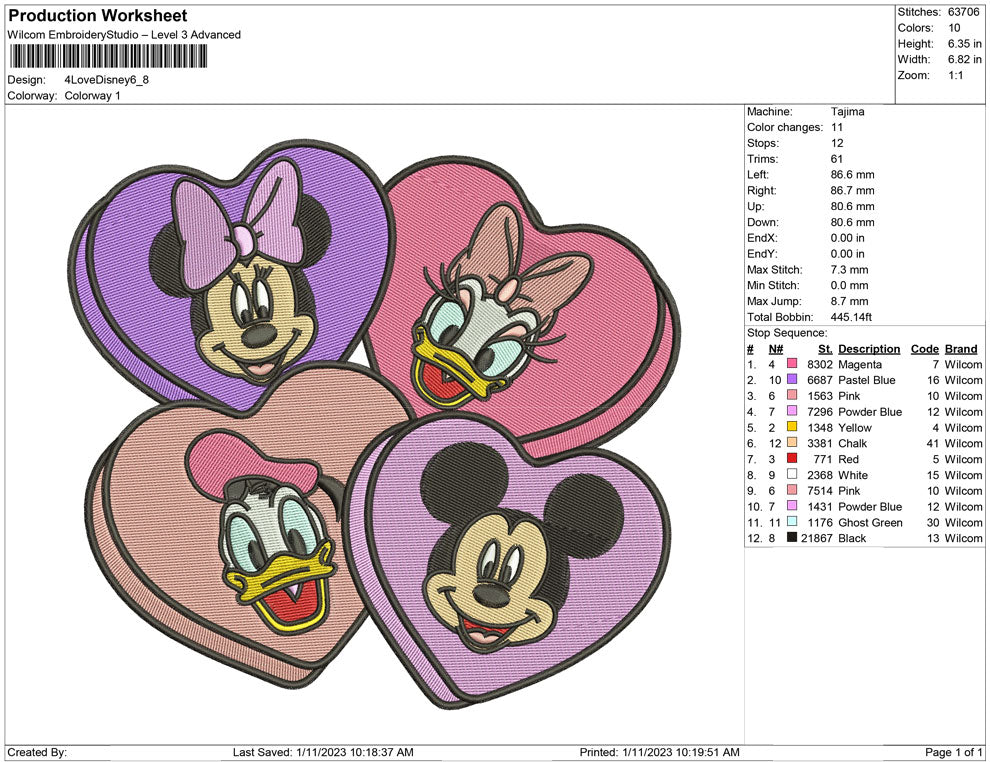Viewport: 990px width, 762px height.
Task: Click the Height value '6.35 in'
Action: click(x=964, y=44)
